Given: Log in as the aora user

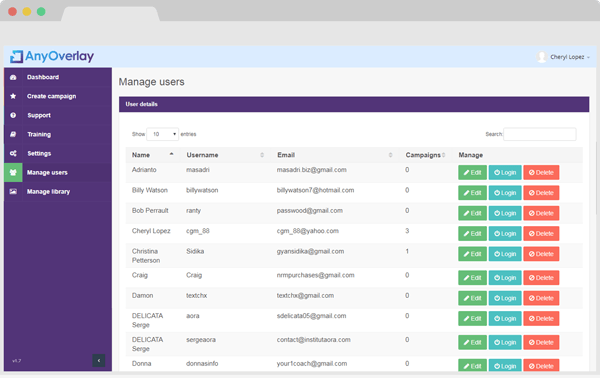Looking at the screenshot, I should pyautogui.click(x=505, y=318).
